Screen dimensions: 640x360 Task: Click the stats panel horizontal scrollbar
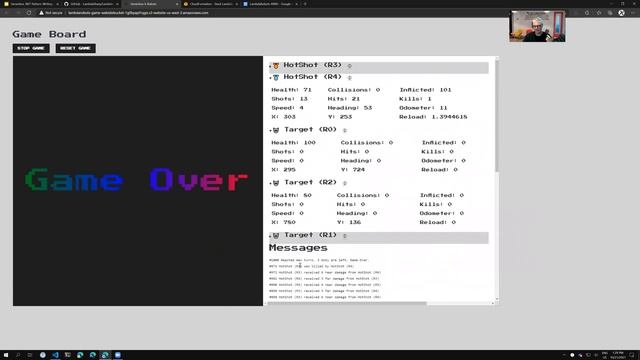(x=347, y=303)
